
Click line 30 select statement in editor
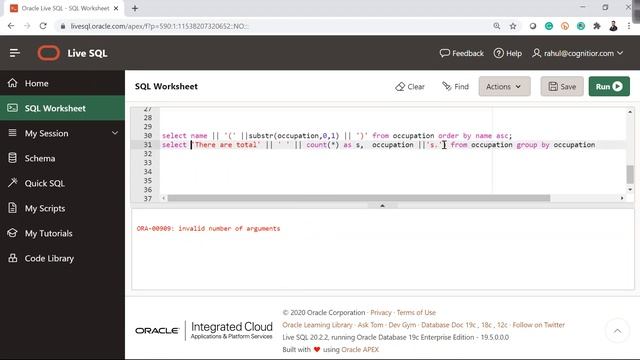(x=337, y=136)
